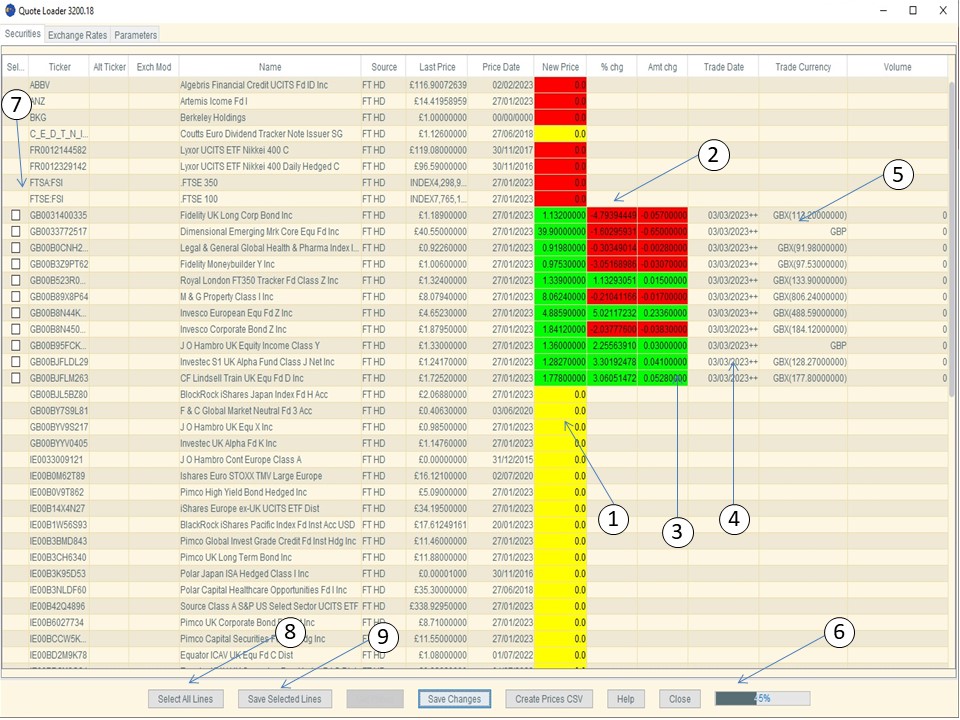The image size is (960, 720).
Task: Tick the checkbox for GB0031400335
Action: (x=16, y=216)
